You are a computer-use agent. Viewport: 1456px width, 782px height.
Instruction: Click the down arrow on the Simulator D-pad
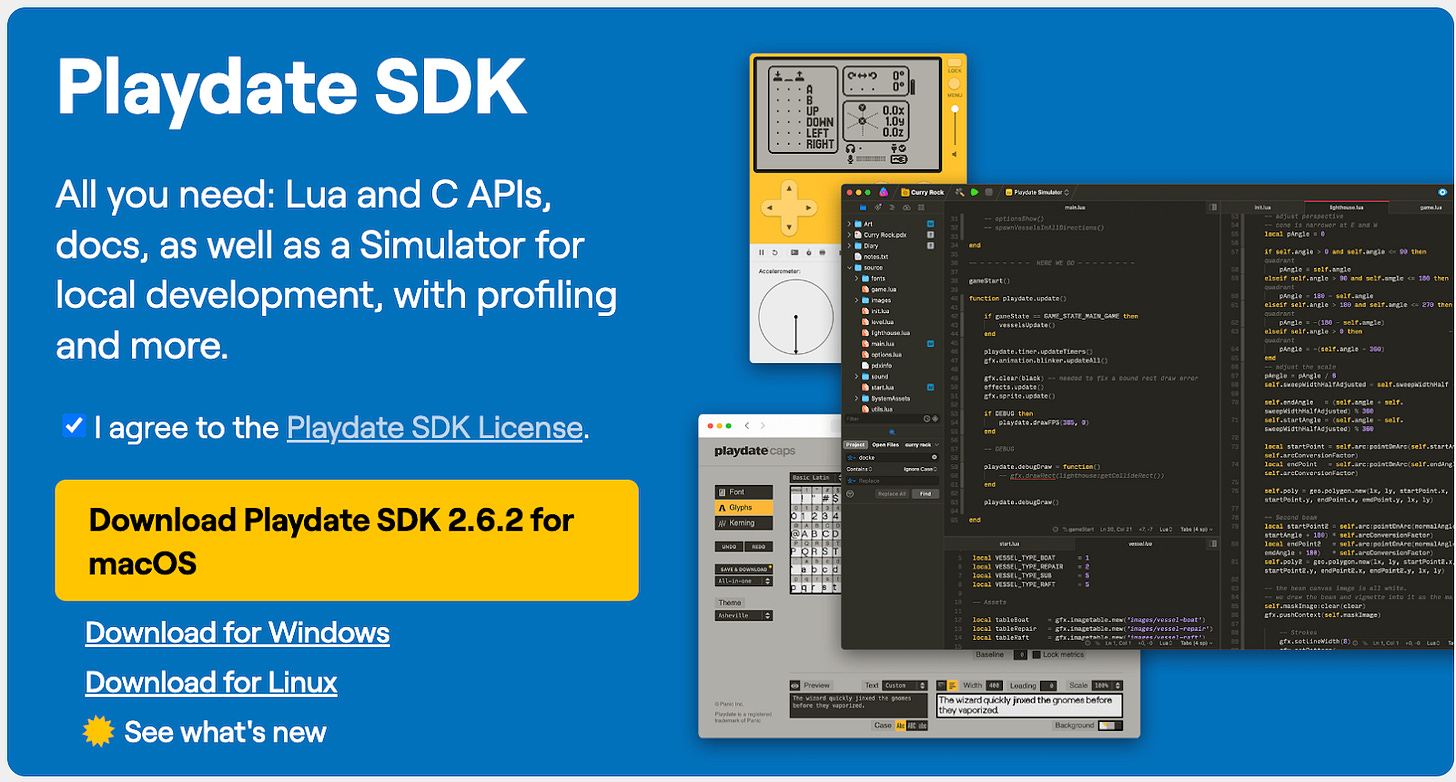tap(789, 226)
